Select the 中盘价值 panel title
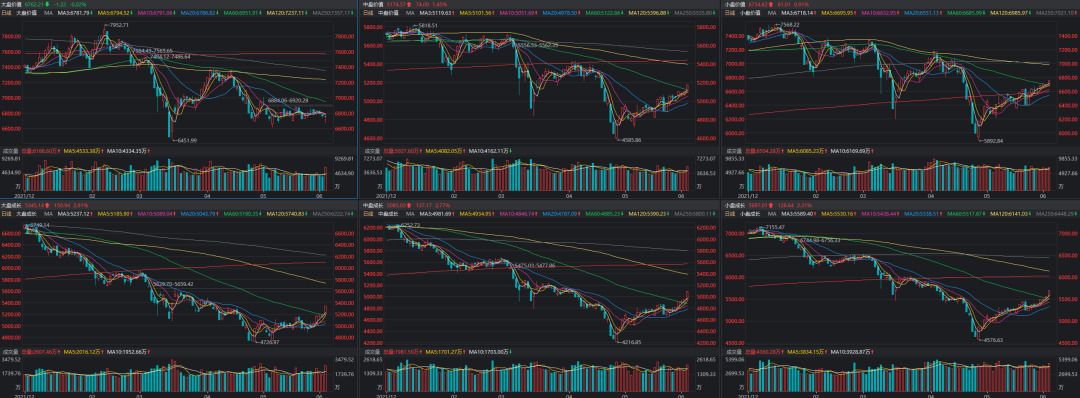The width and height of the screenshot is (1080, 398). click(x=369, y=4)
